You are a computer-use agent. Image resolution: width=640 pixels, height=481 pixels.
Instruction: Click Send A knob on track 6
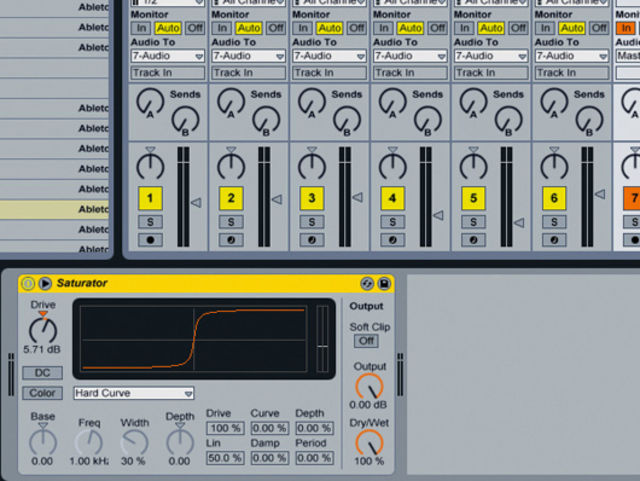[554, 102]
